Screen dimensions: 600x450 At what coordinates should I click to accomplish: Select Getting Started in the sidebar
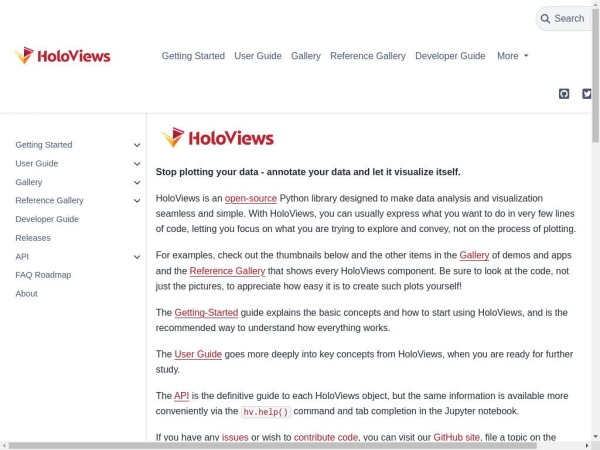(x=44, y=145)
